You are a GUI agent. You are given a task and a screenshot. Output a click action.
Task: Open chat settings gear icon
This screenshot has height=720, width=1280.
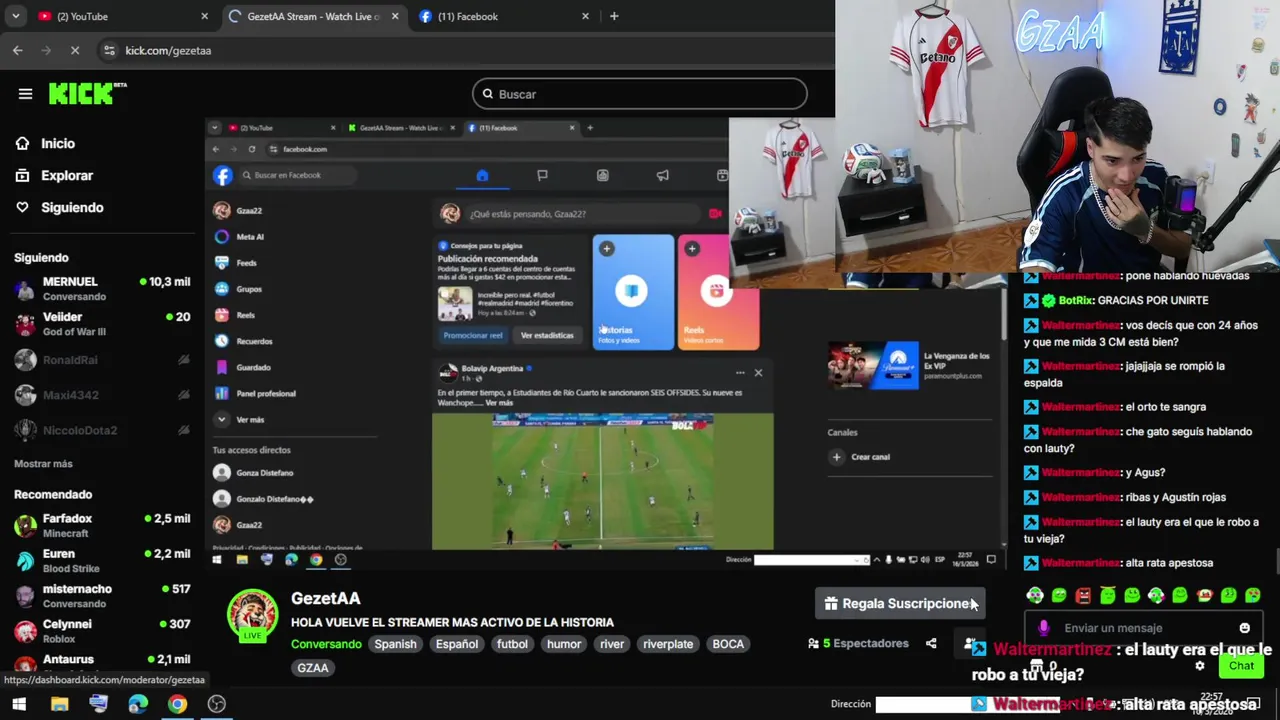(1200, 666)
